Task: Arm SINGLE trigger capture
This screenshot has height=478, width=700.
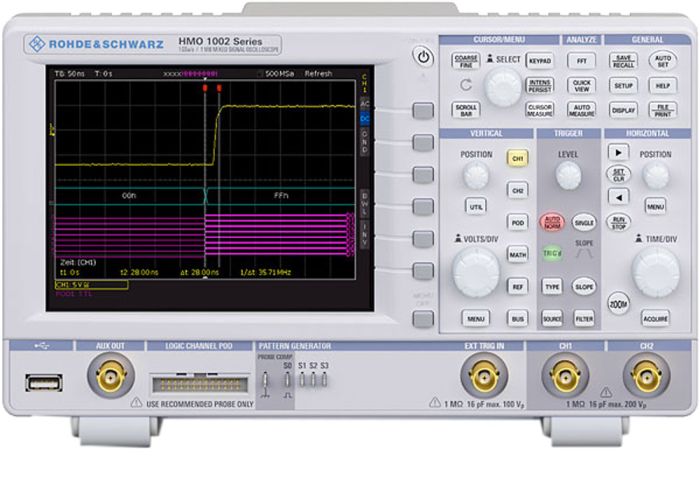Action: tap(584, 222)
